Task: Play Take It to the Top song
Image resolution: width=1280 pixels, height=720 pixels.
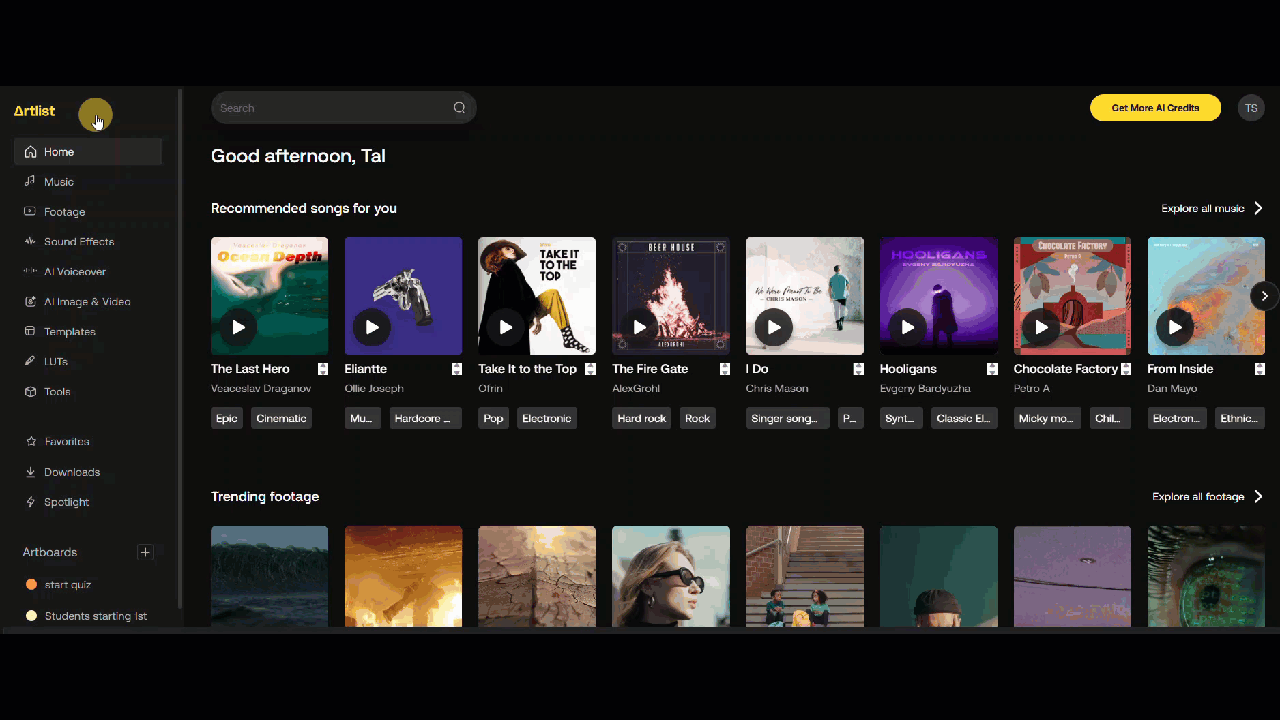Action: coord(506,327)
